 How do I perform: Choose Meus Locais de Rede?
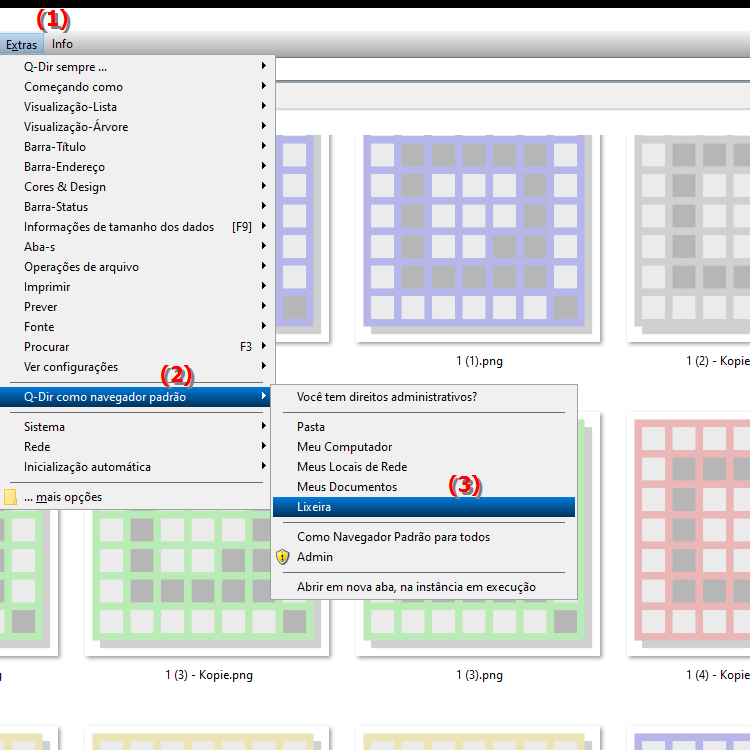click(x=424, y=467)
